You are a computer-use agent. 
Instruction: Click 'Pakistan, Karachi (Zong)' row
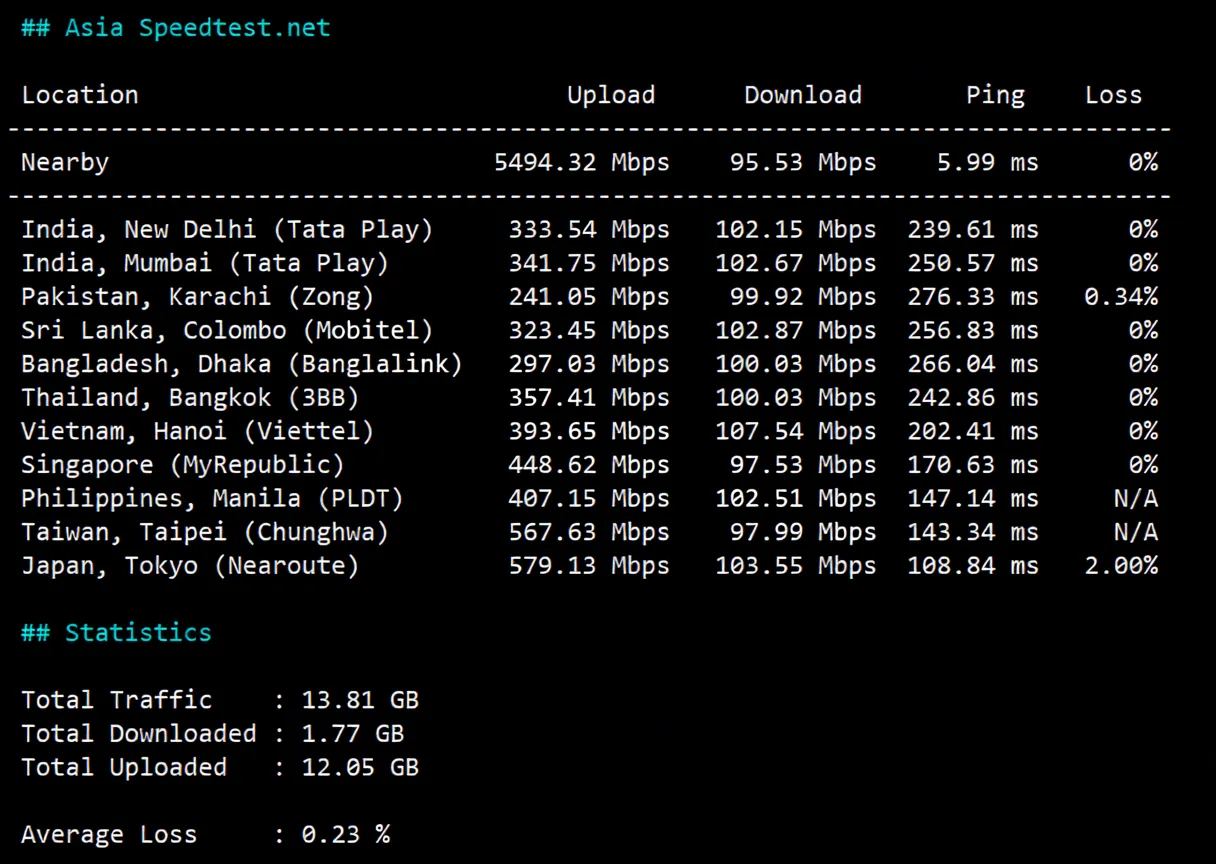590,296
